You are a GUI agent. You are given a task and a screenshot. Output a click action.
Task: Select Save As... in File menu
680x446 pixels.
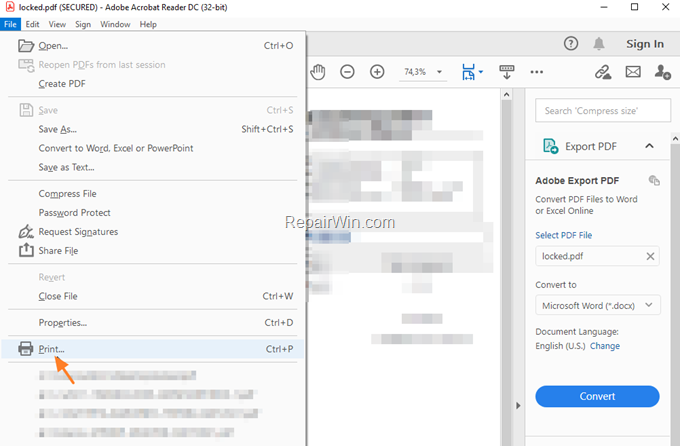(153, 129)
